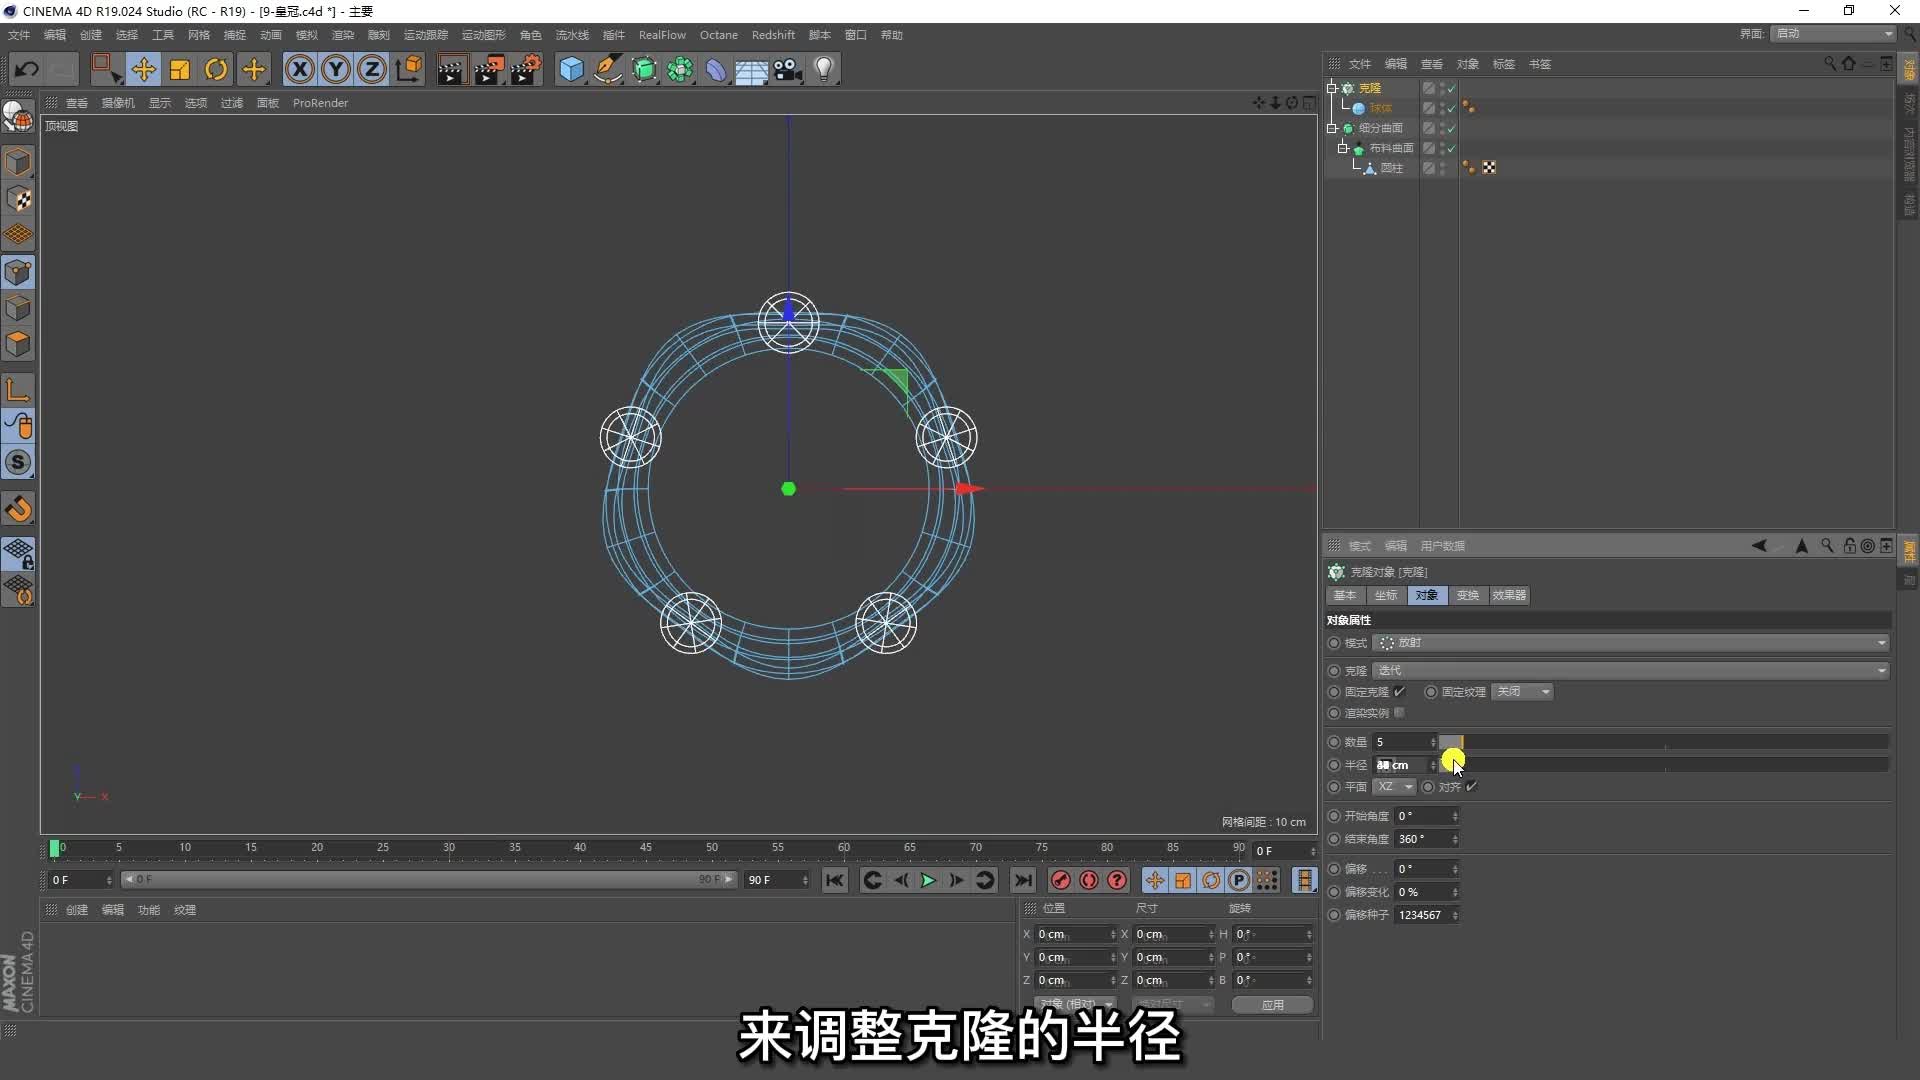Screen dimensions: 1920x1080
Task: Toggle the X axis lock
Action: [300, 69]
